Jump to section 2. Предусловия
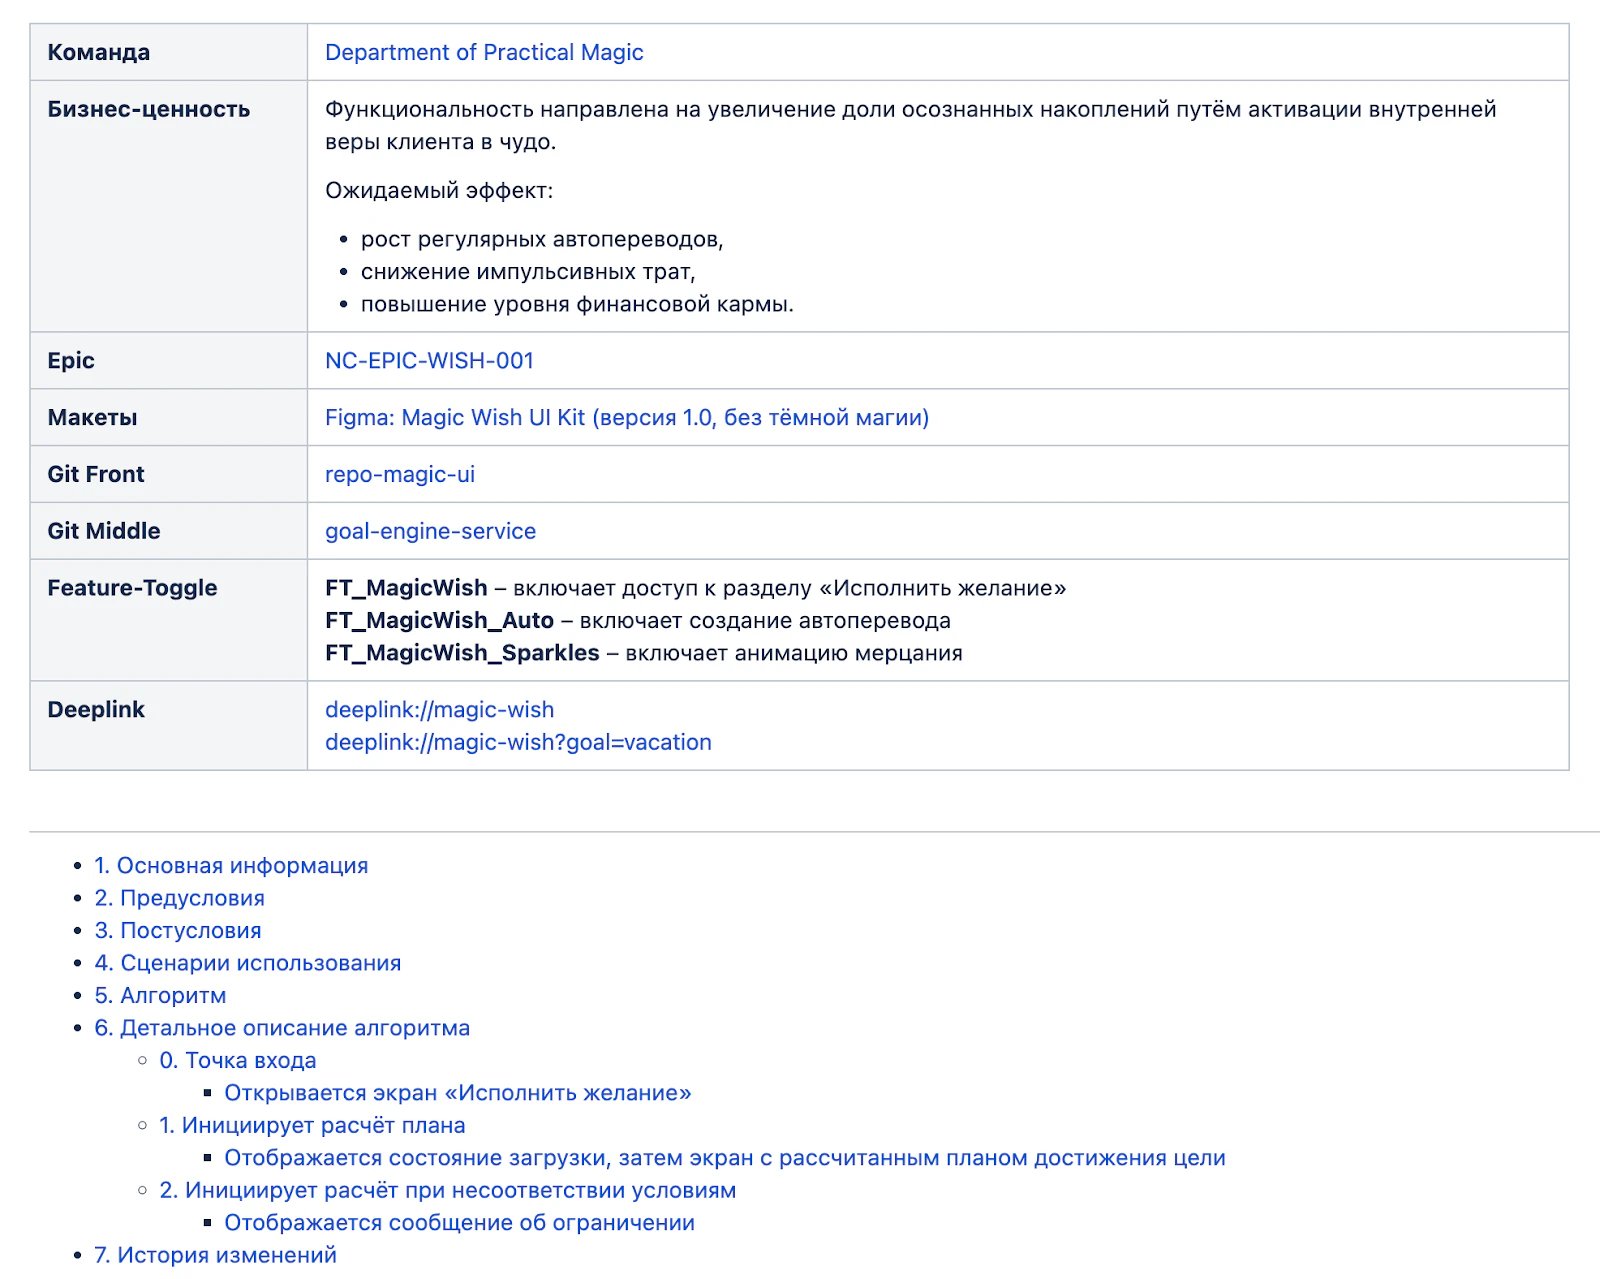The height and width of the screenshot is (1279, 1600). tap(179, 898)
